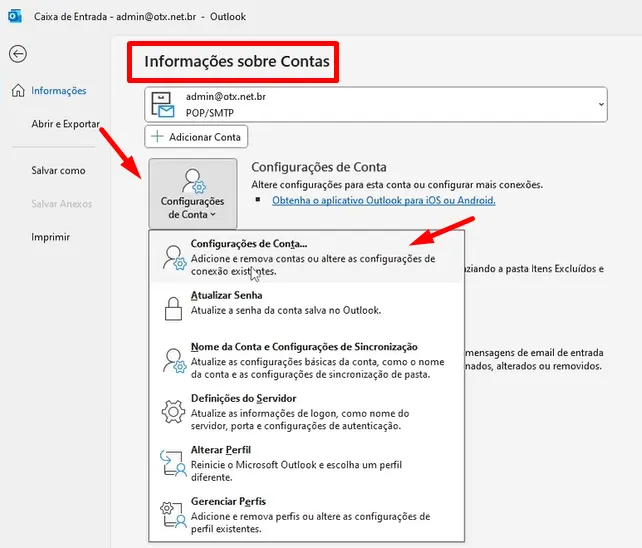Image resolution: width=642 pixels, height=548 pixels.
Task: Select the Atualizar Senha menu entry
Action: point(227,297)
